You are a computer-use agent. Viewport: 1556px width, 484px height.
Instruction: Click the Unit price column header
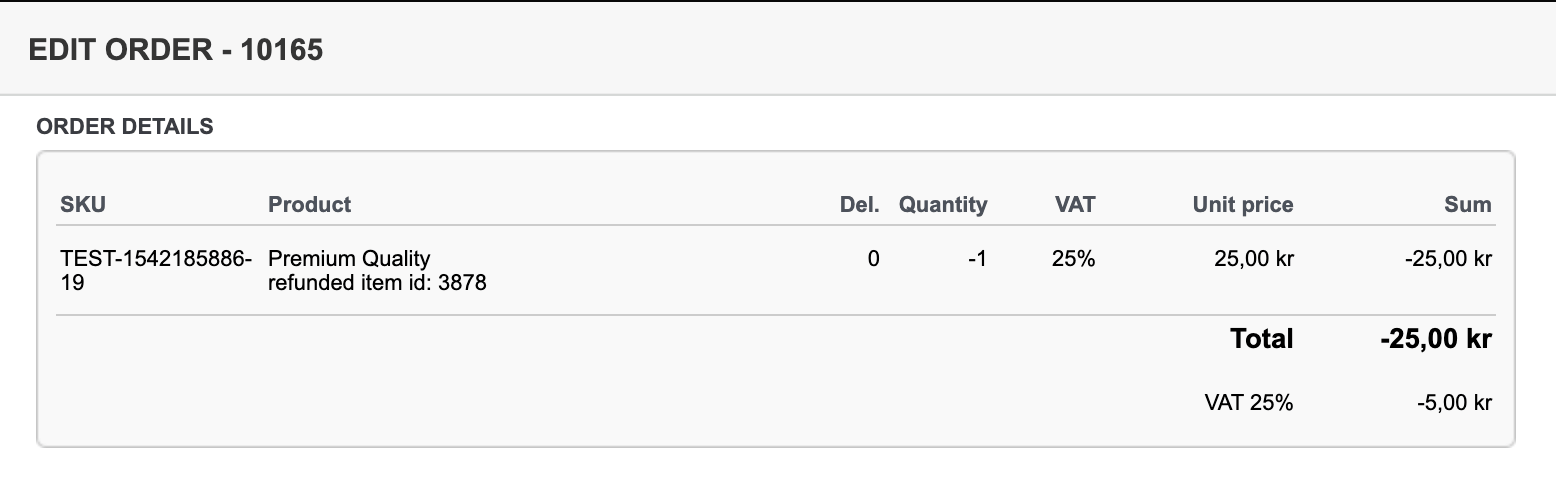tap(1243, 205)
